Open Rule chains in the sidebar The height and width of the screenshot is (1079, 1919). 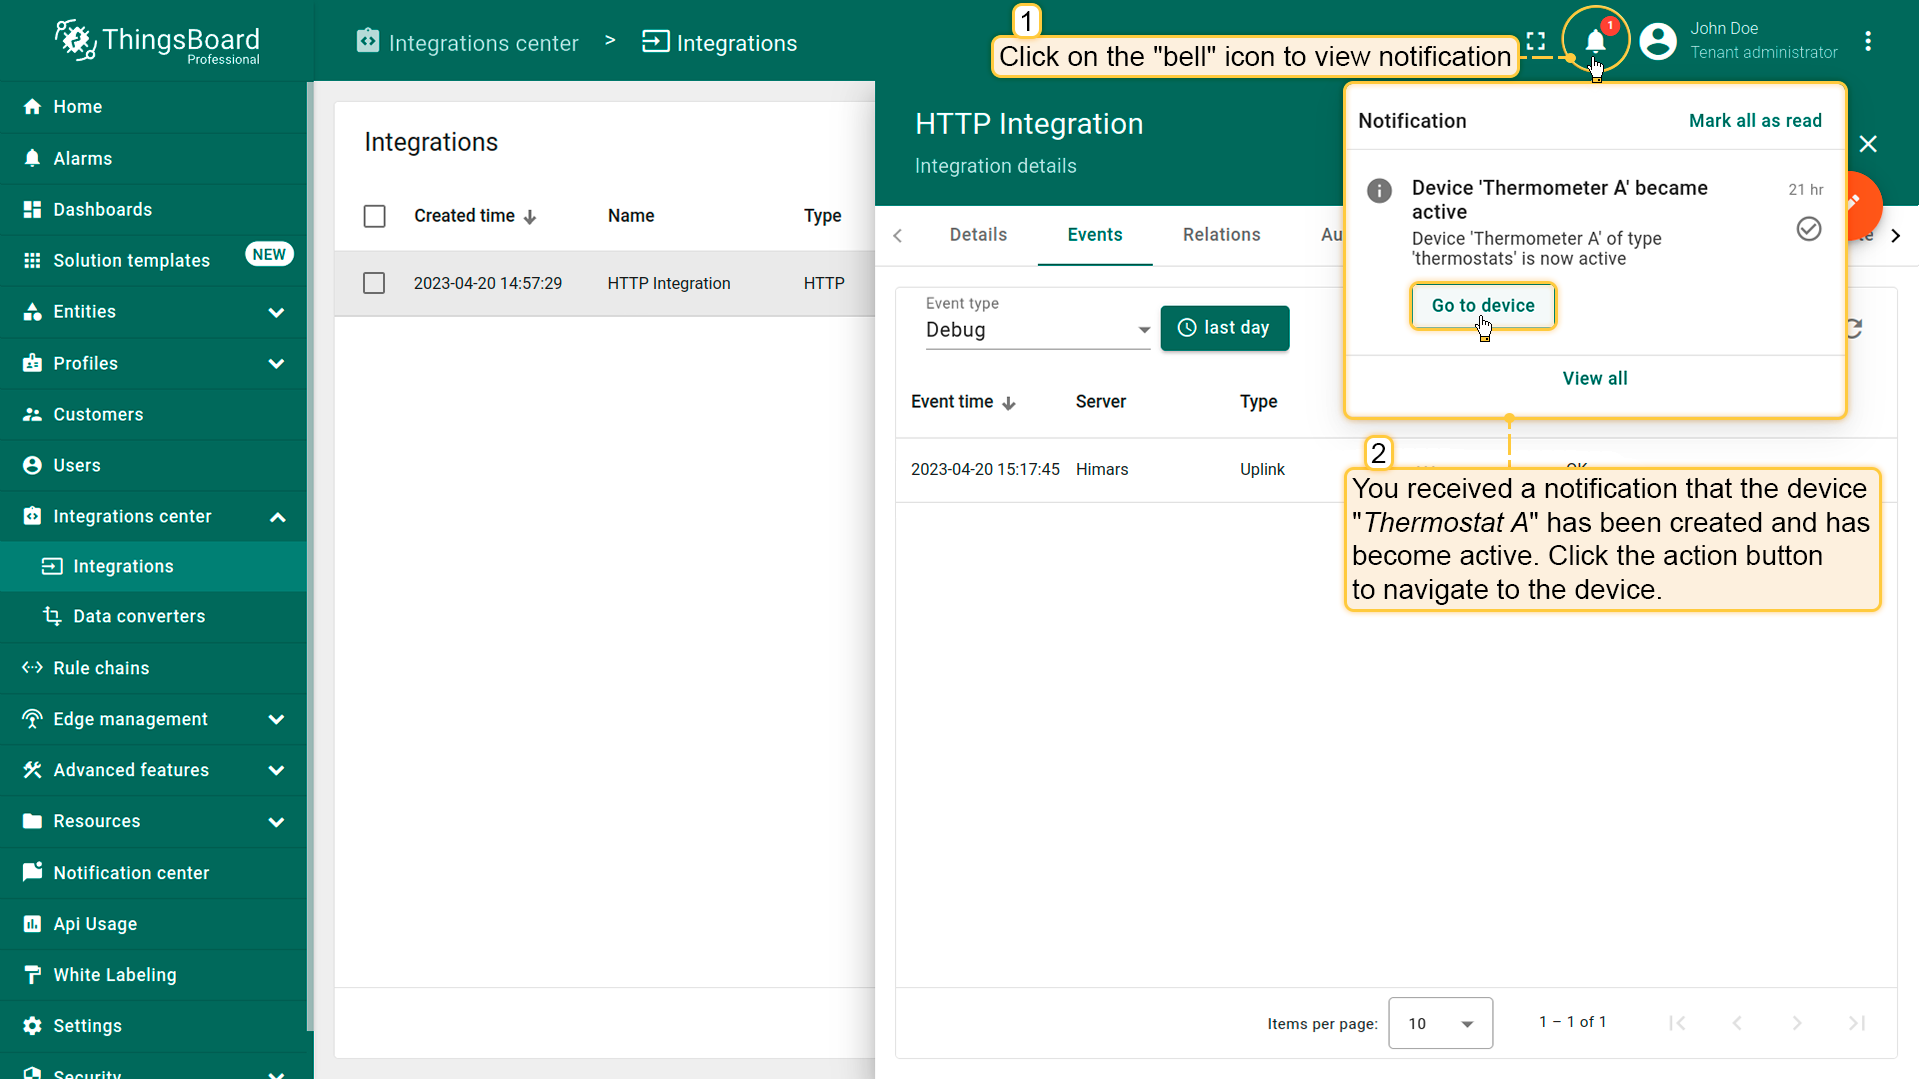coord(101,668)
